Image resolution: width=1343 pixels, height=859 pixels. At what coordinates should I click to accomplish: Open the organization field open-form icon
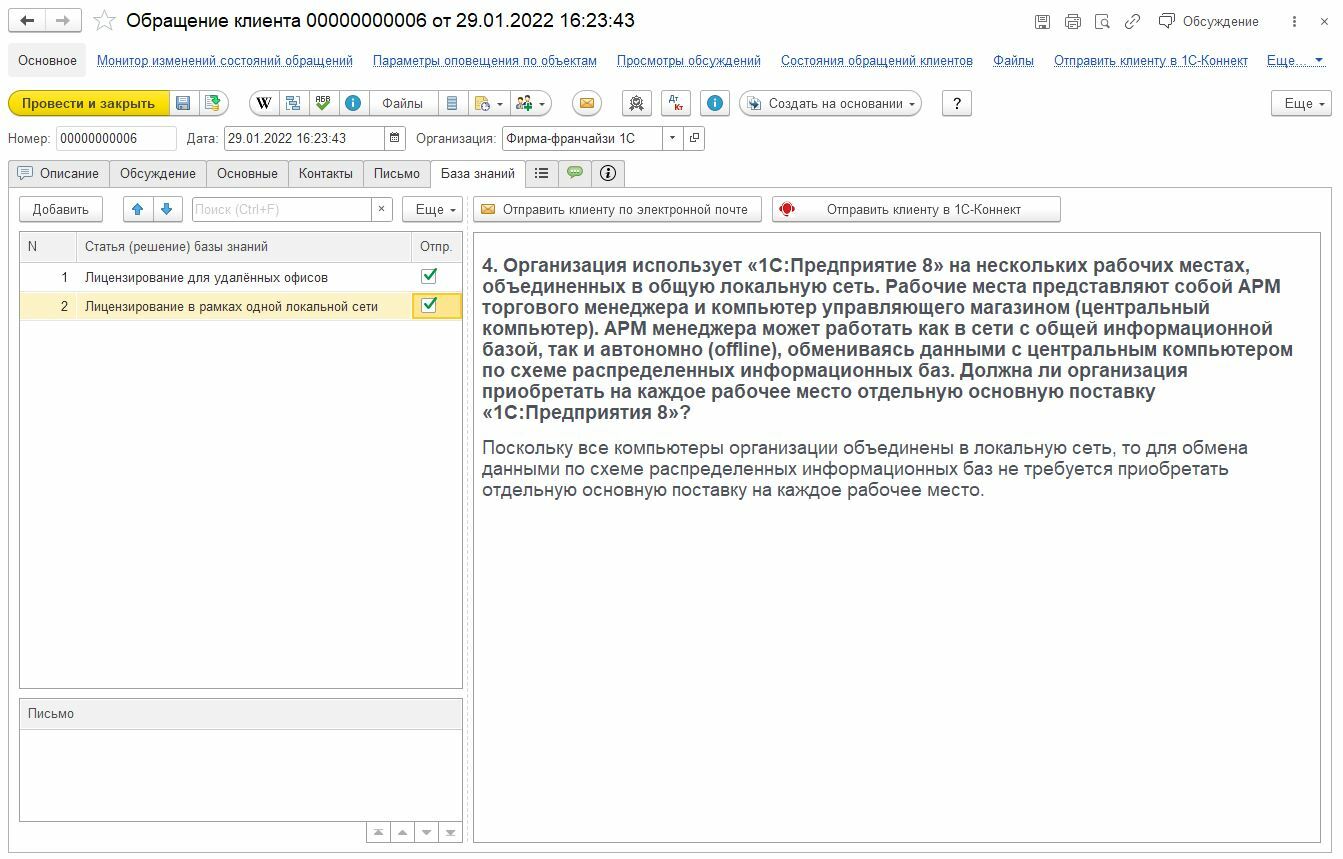[x=694, y=138]
